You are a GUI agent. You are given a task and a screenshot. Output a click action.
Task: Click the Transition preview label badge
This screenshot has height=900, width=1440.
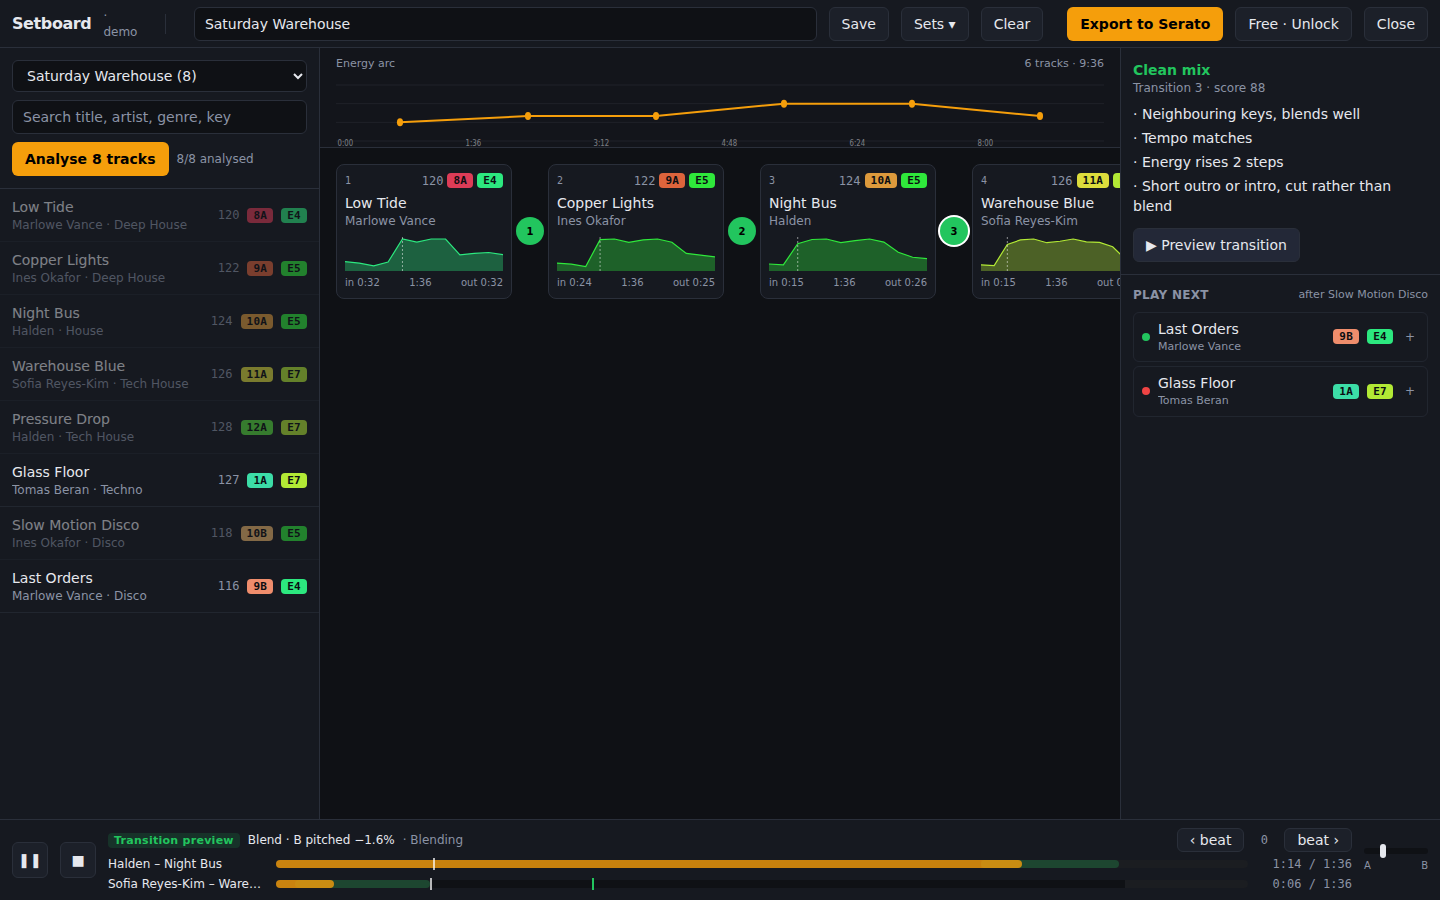173,840
